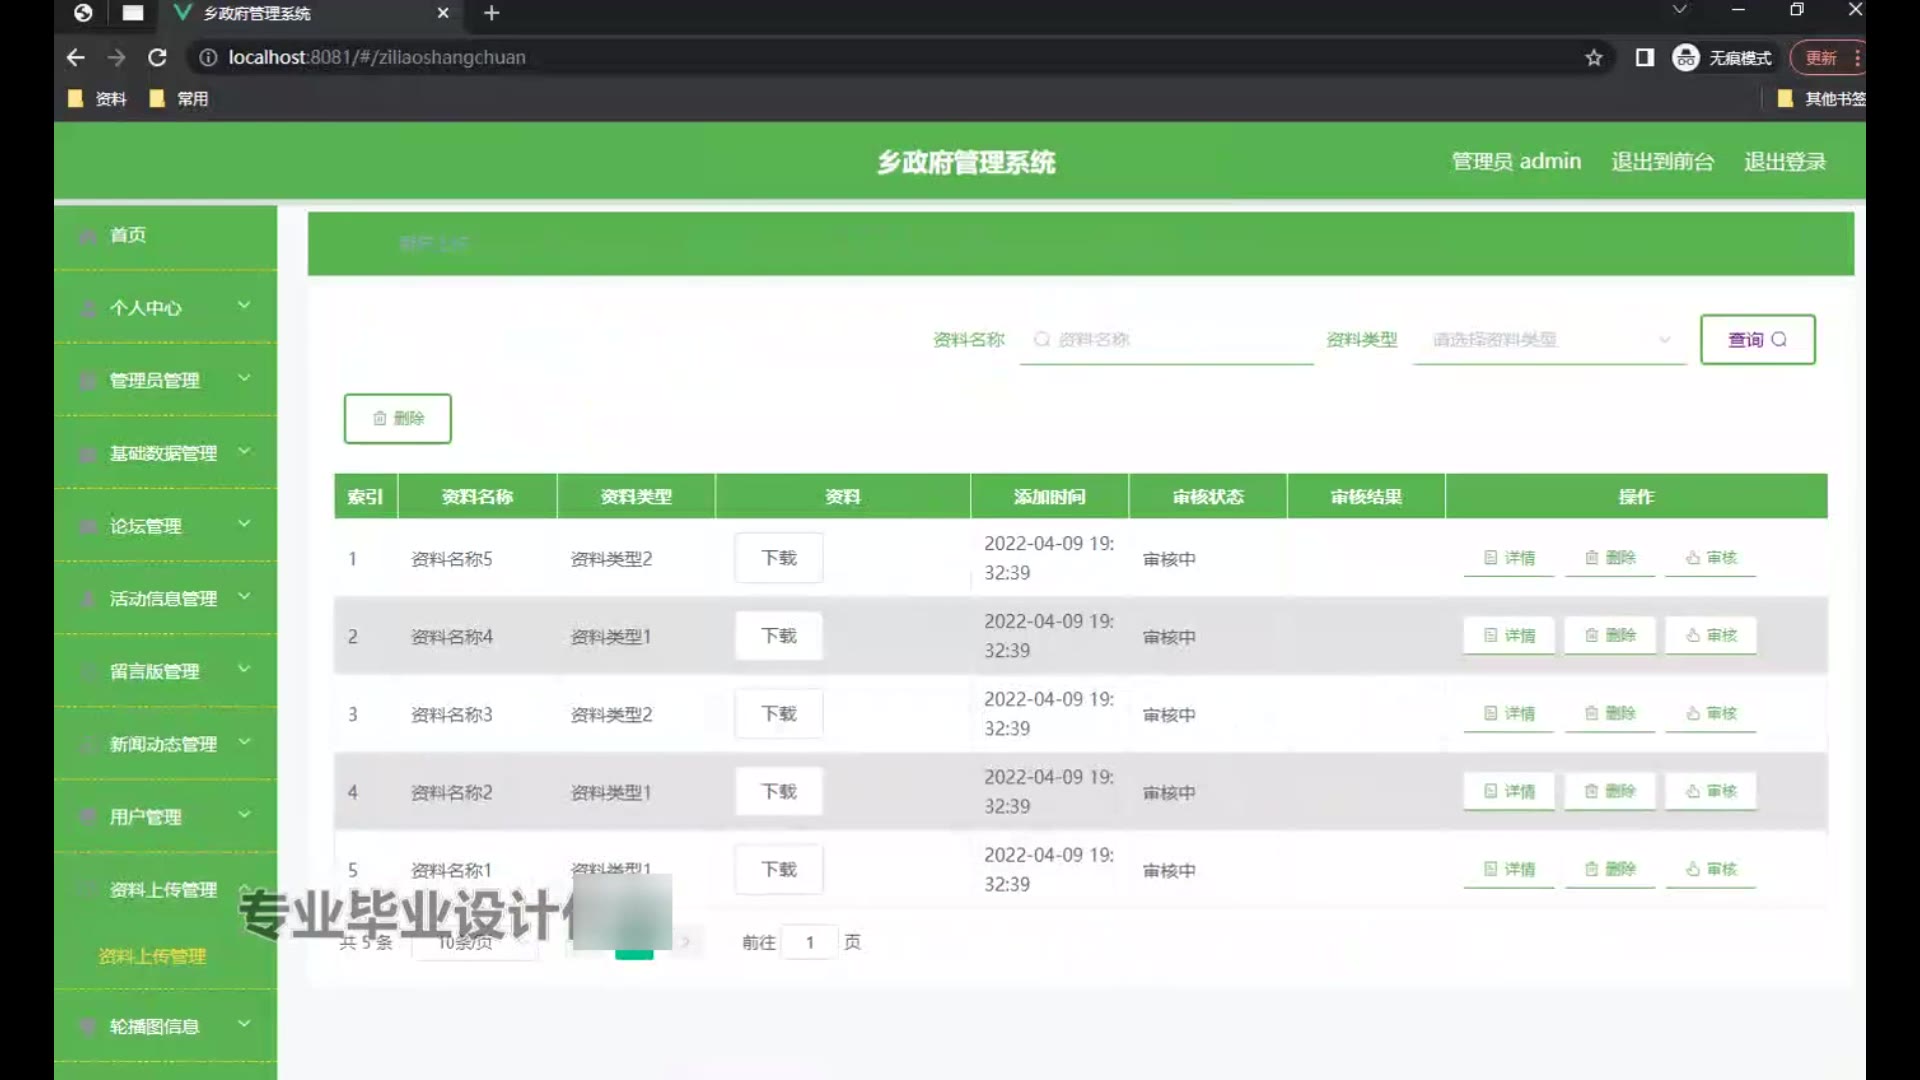Click the 下载 button in row 4
The height and width of the screenshot is (1080, 1920).
click(779, 792)
